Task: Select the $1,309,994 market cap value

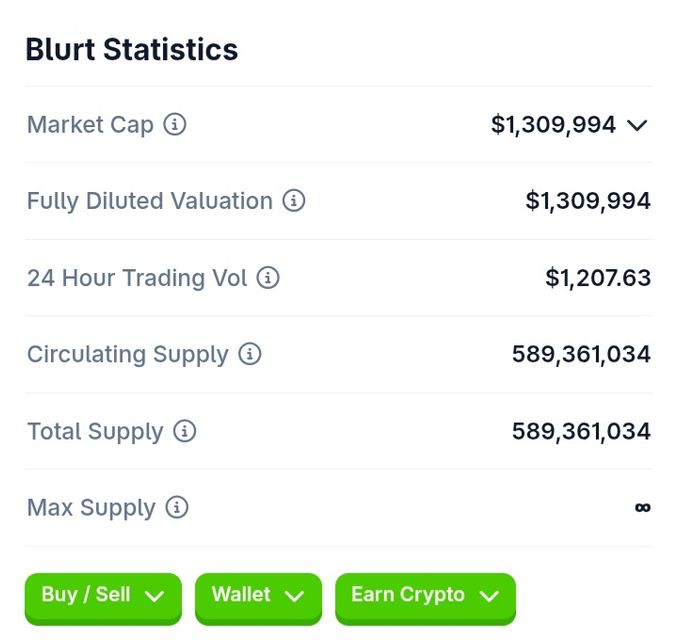Action: (553, 125)
